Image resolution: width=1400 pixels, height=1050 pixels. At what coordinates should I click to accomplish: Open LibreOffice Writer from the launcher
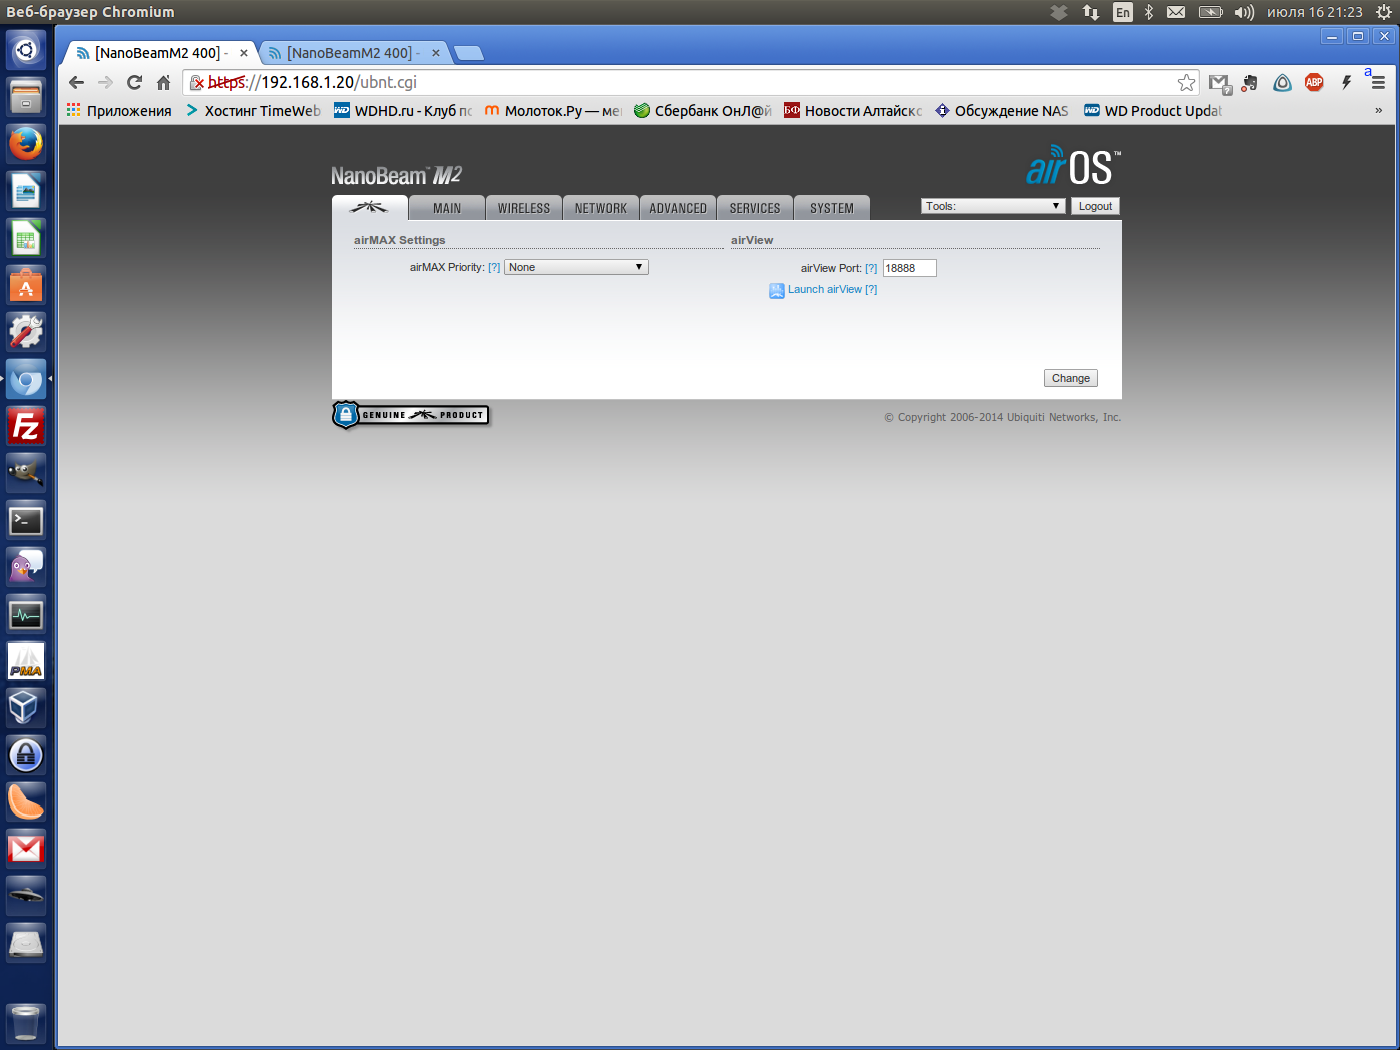coord(26,191)
